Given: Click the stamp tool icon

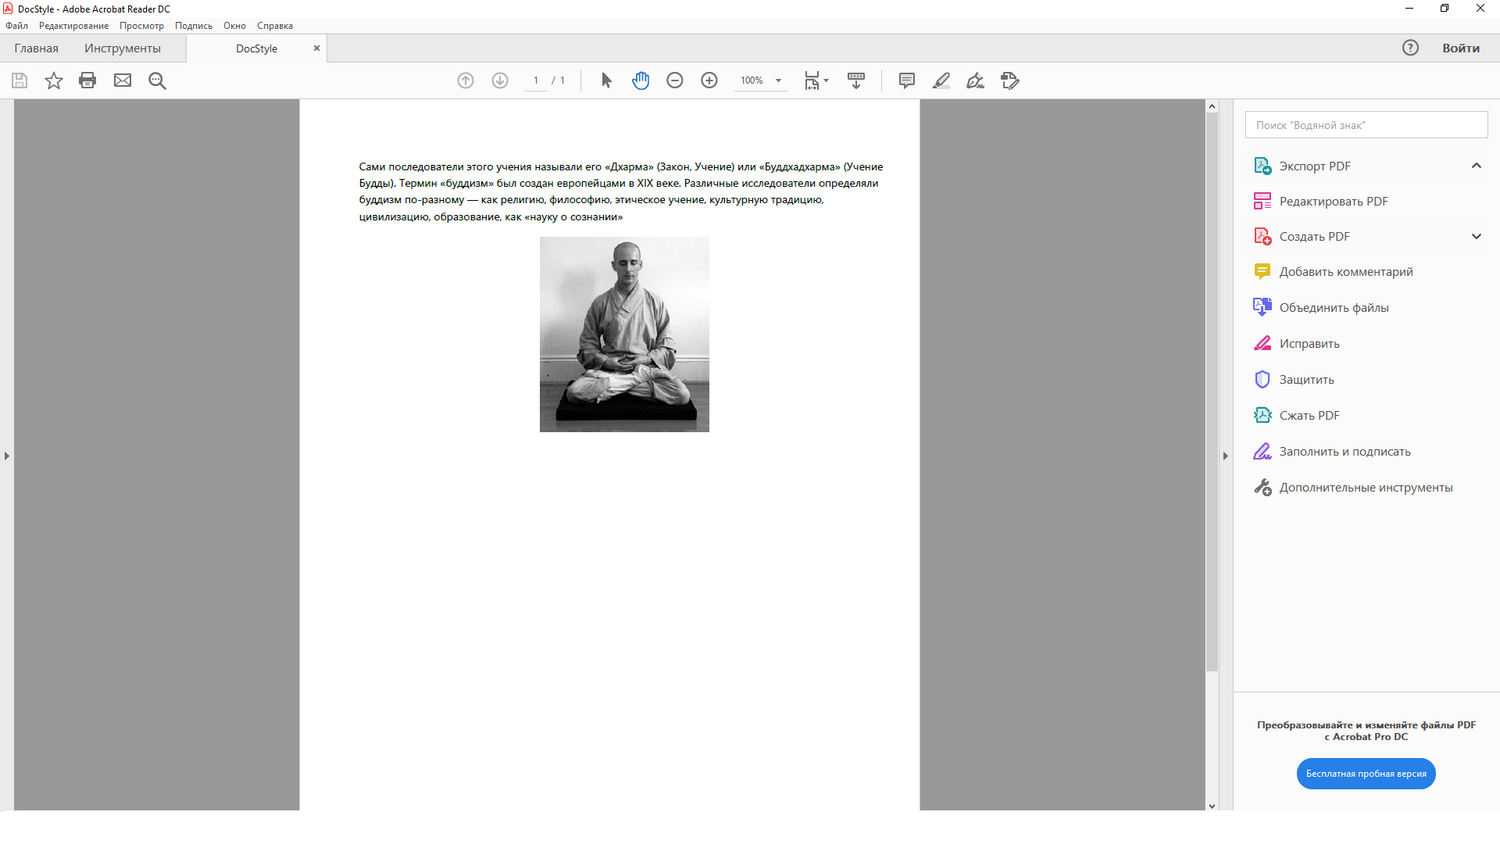Looking at the screenshot, I should (x=1010, y=81).
